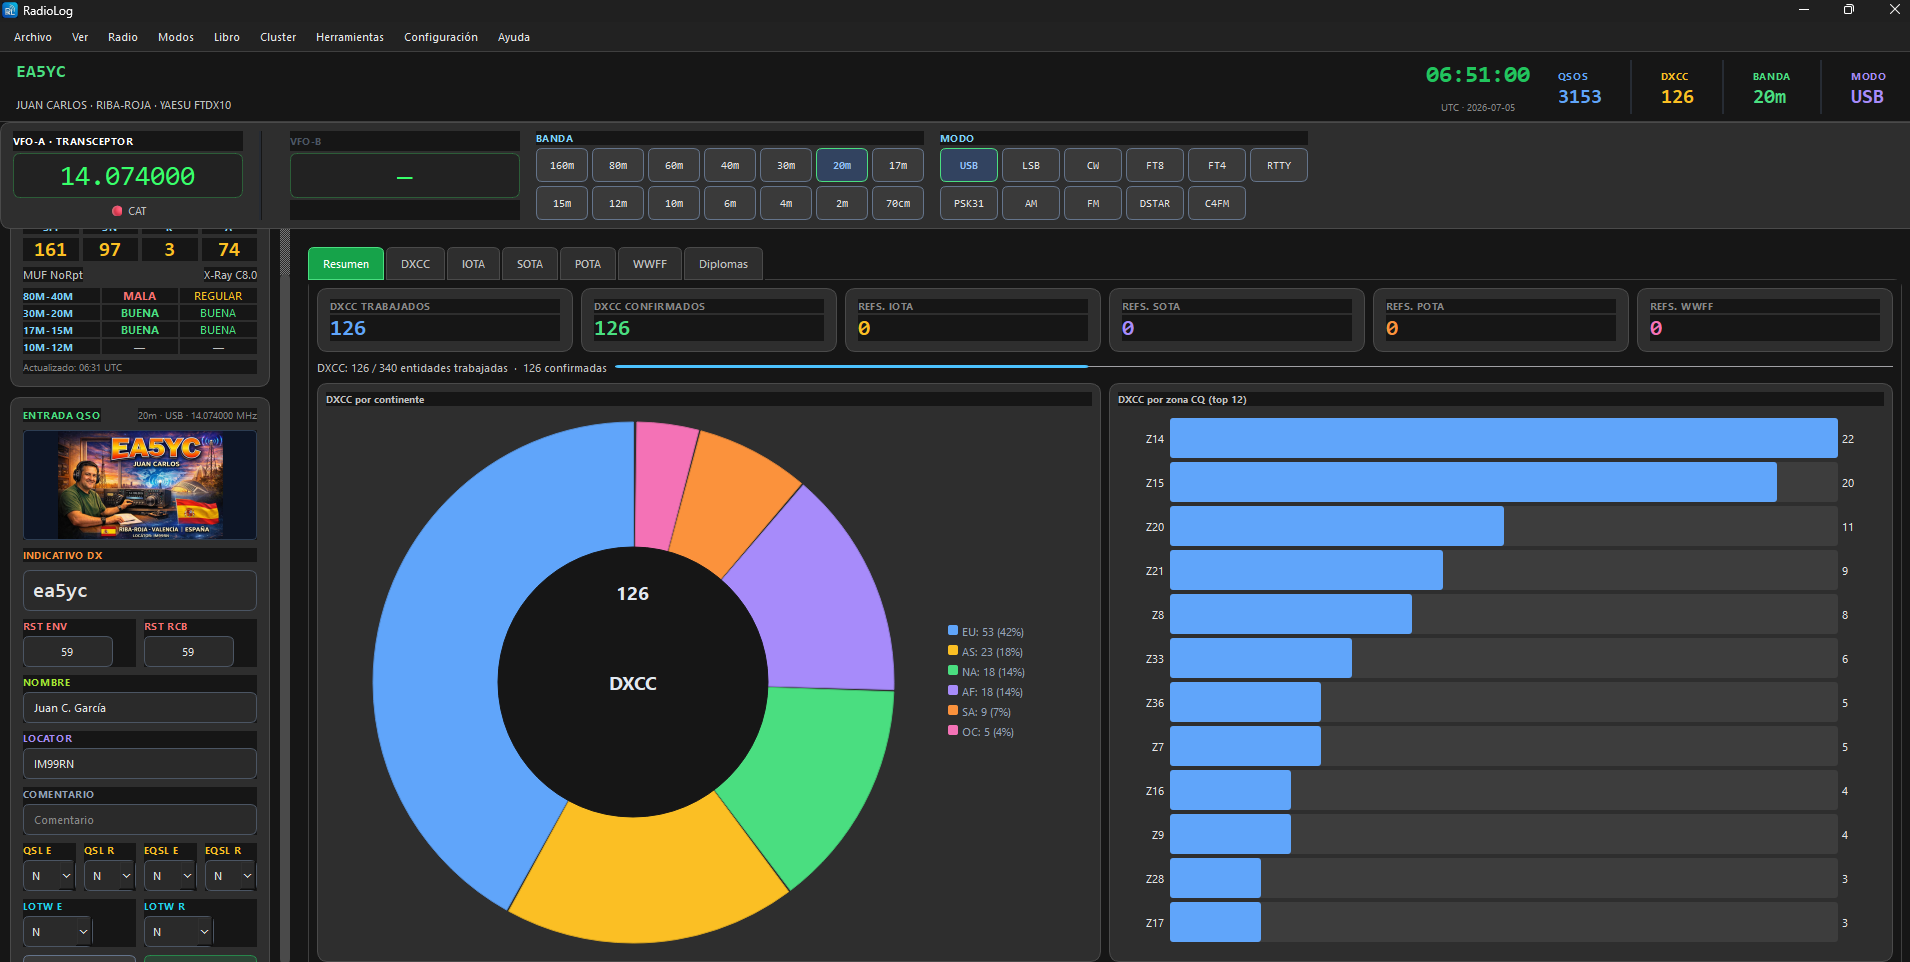Image resolution: width=1910 pixels, height=962 pixels.
Task: Click the purple AF legend marker
Action: (953, 691)
